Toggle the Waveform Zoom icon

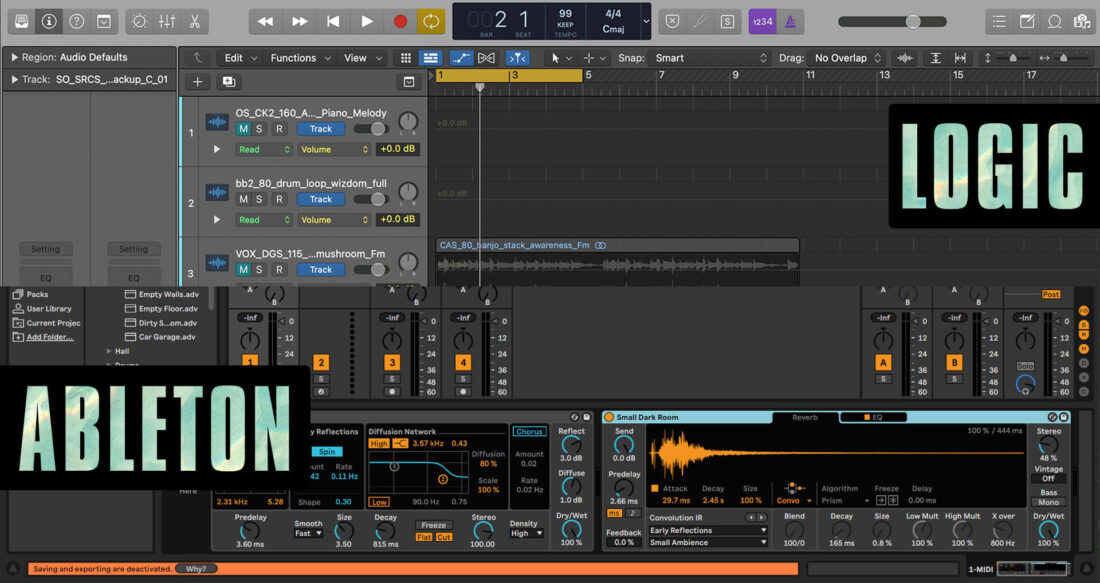[905, 58]
